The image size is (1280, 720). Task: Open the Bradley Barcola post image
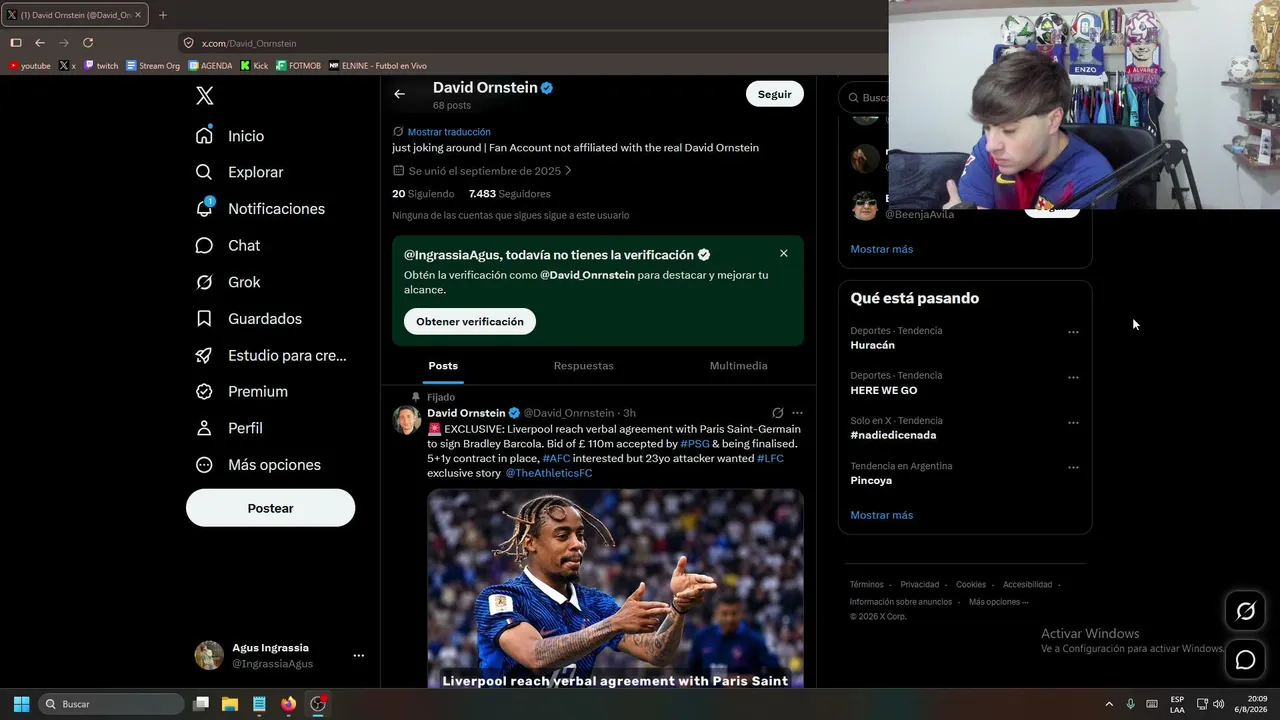click(615, 588)
